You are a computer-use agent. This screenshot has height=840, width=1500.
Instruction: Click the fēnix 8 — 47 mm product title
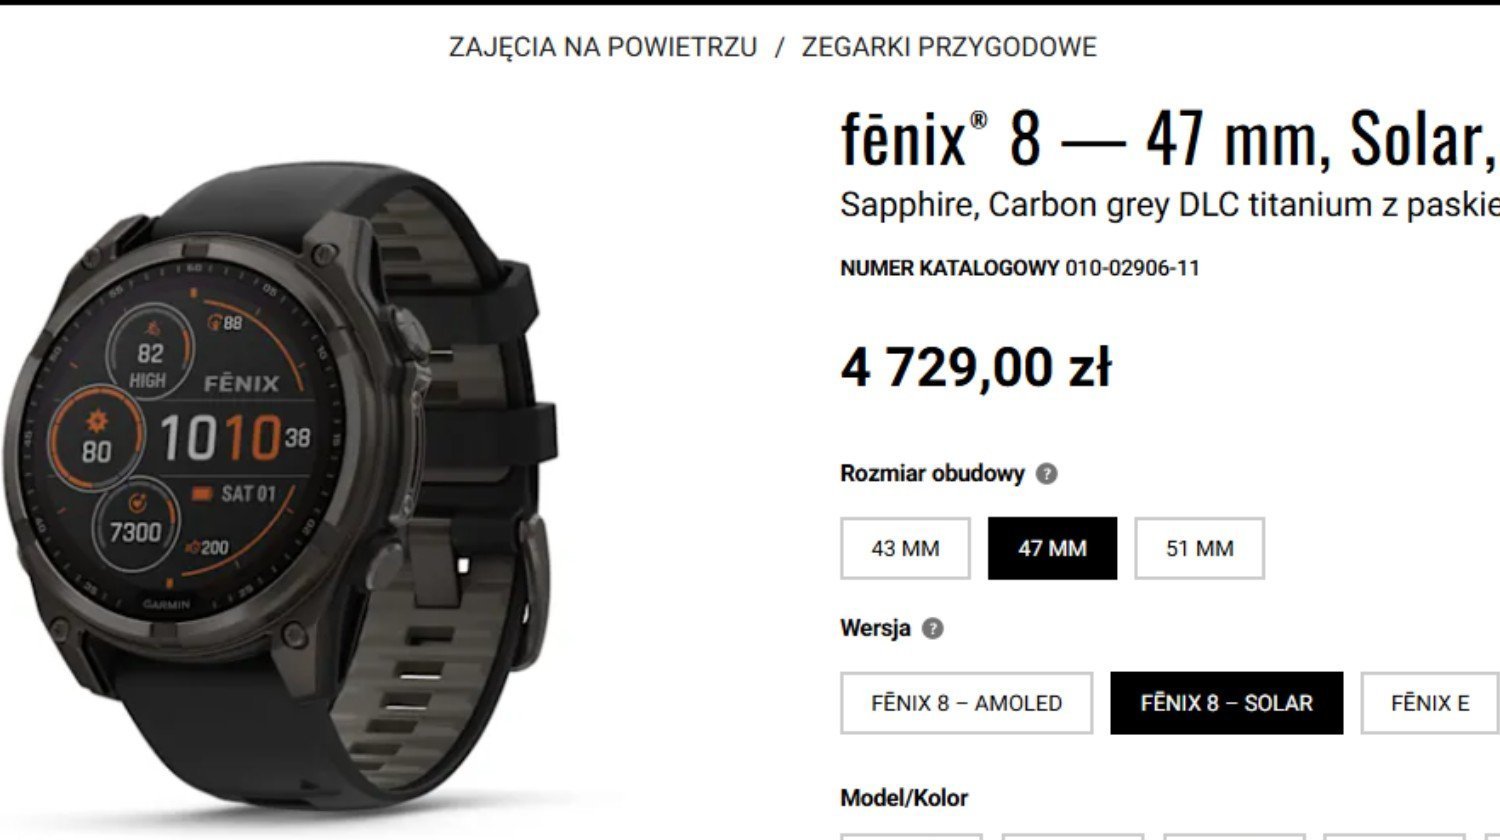(1168, 138)
